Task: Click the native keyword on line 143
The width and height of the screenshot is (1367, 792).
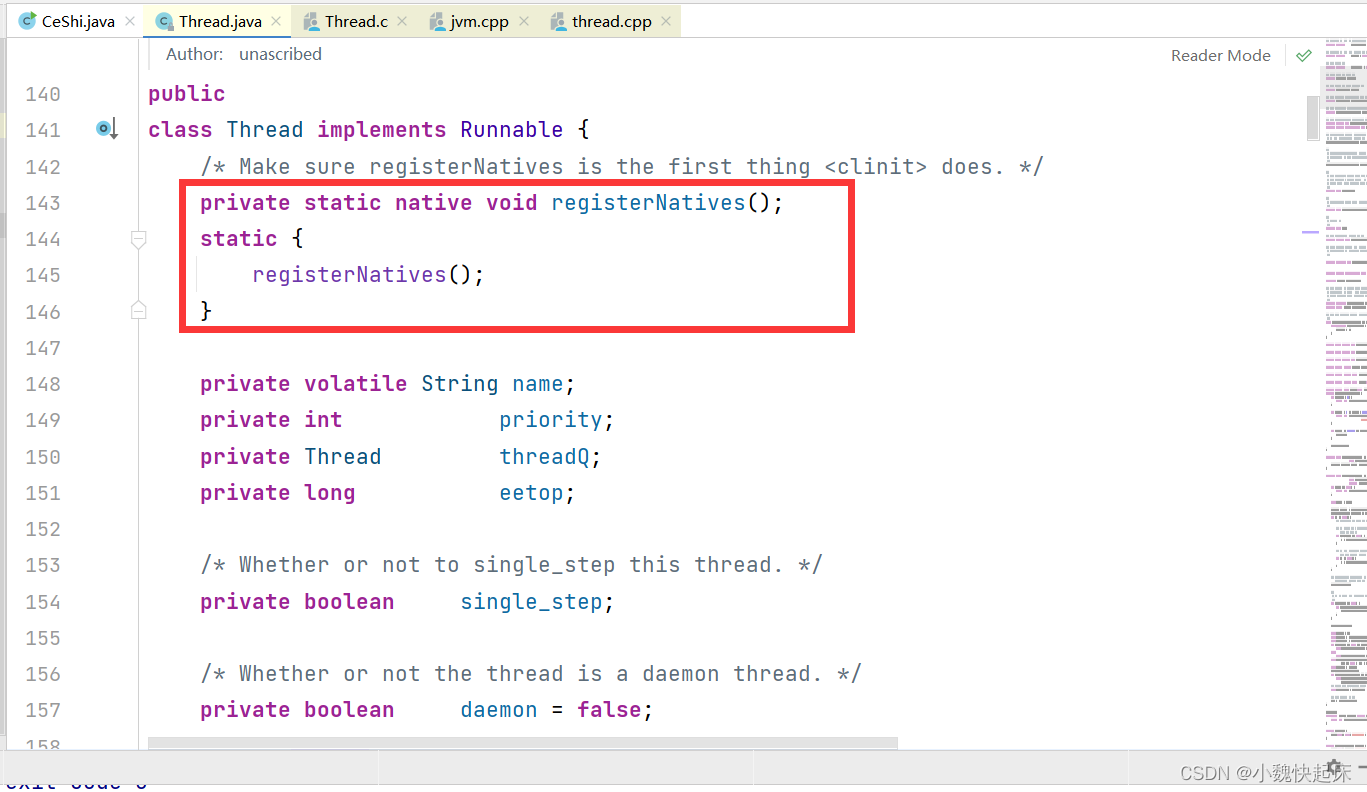Action: (x=433, y=203)
